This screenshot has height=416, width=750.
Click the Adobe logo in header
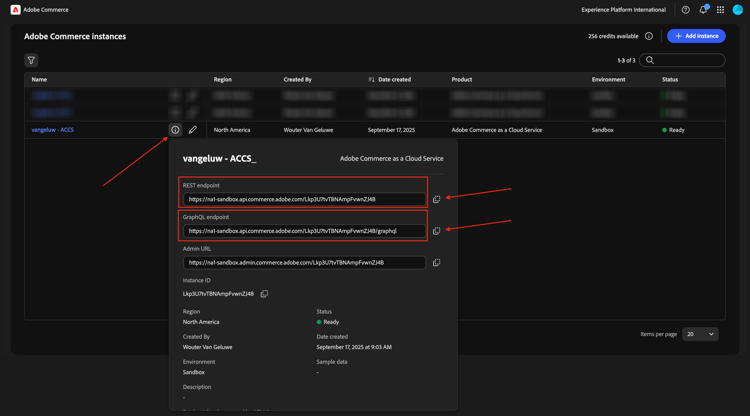coord(15,10)
